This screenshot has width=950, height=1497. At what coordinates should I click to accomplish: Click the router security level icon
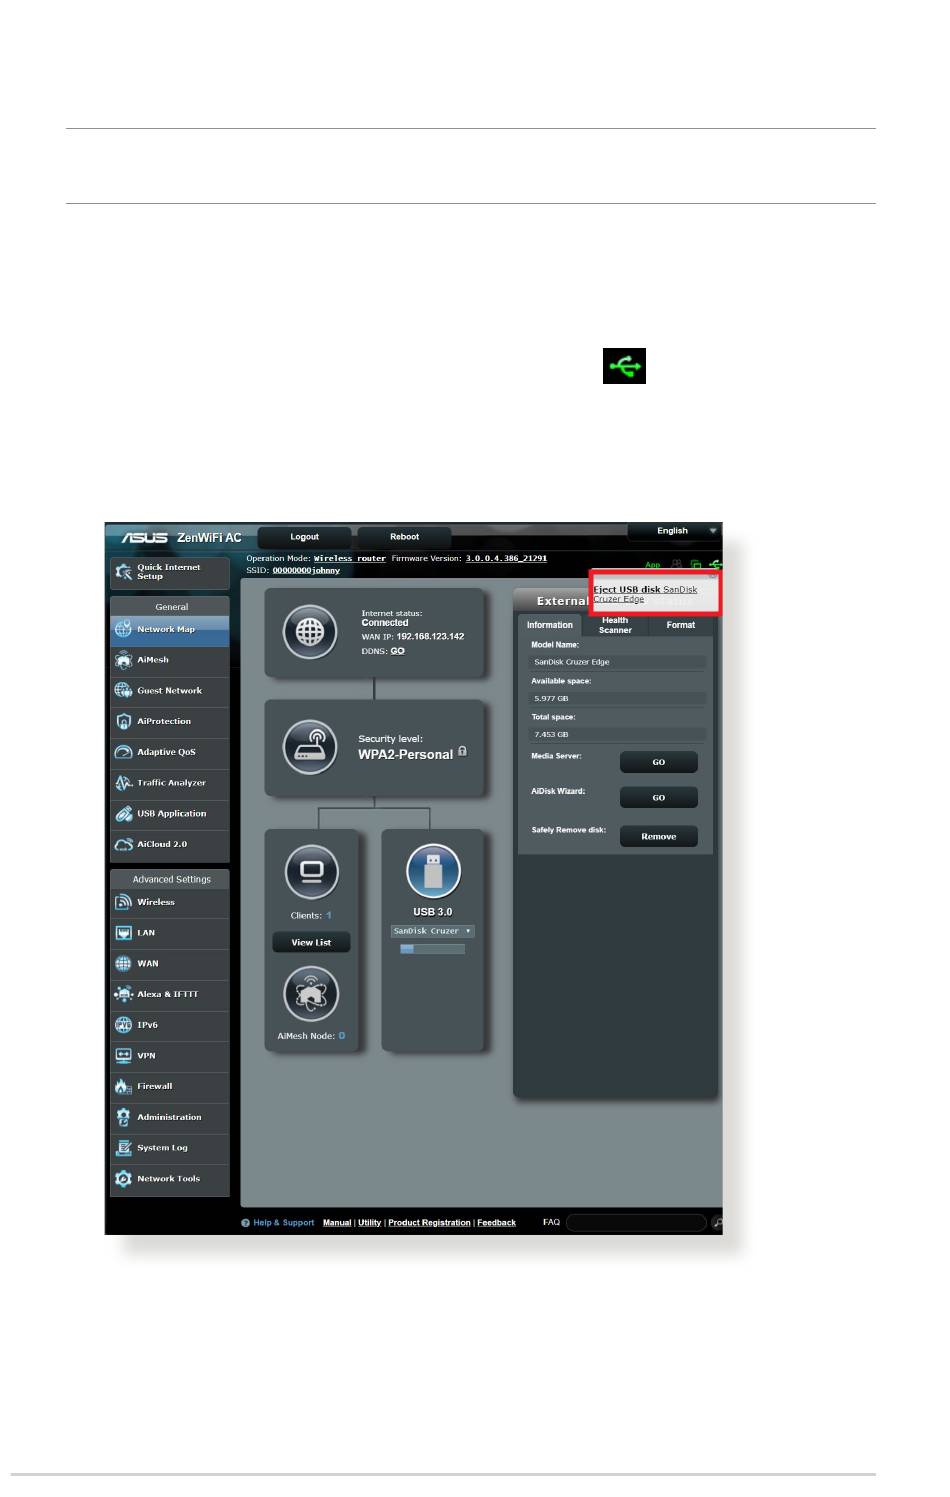coord(310,747)
